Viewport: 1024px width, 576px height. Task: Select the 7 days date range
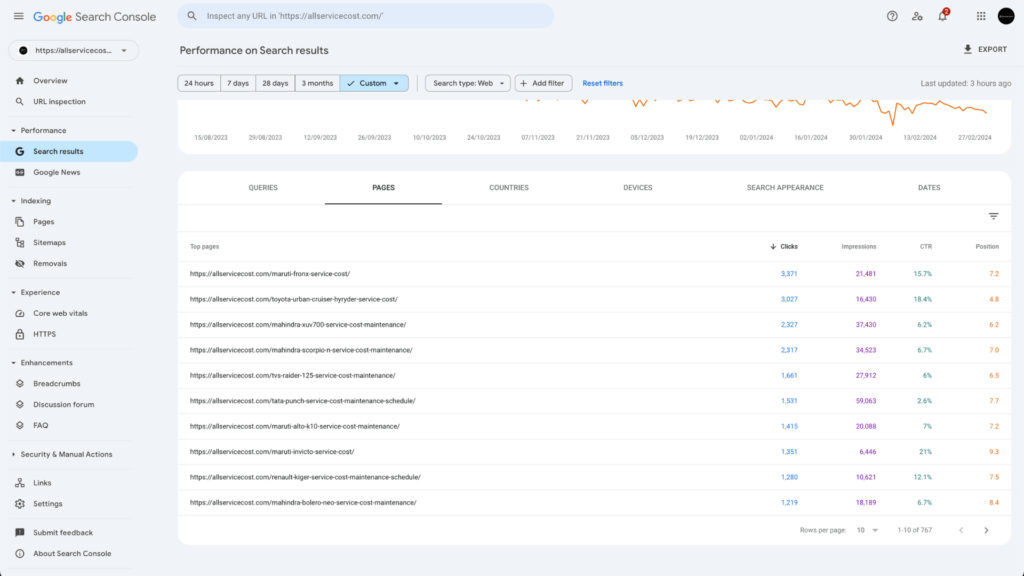pyautogui.click(x=238, y=84)
